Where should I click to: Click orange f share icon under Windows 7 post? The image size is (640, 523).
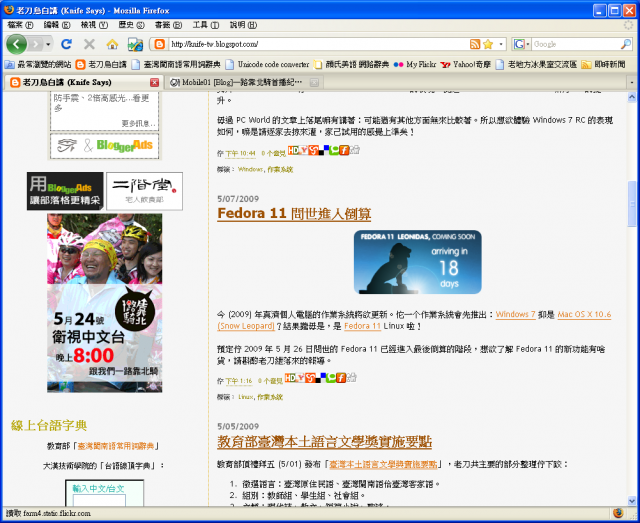344,150
